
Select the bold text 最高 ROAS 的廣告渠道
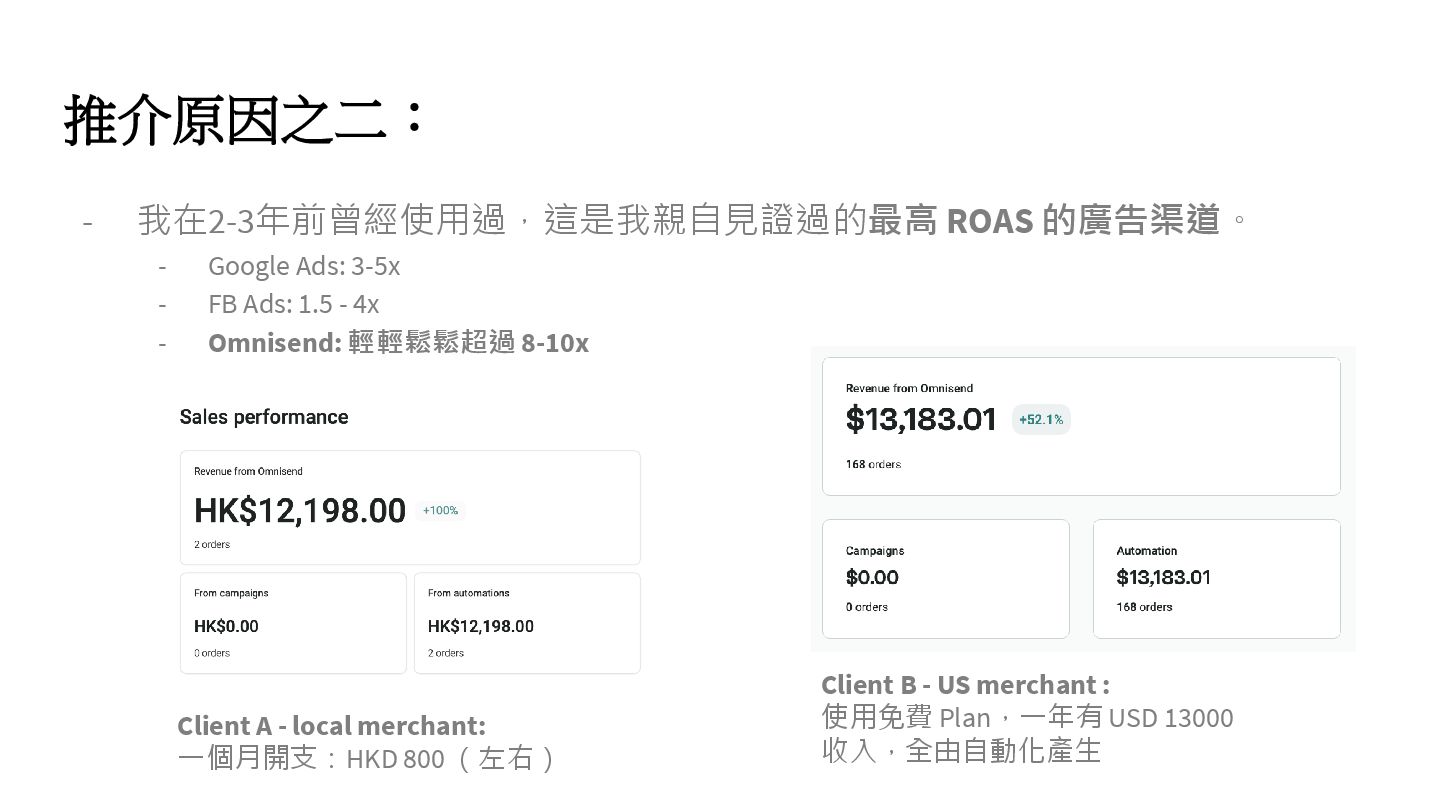point(1044,219)
